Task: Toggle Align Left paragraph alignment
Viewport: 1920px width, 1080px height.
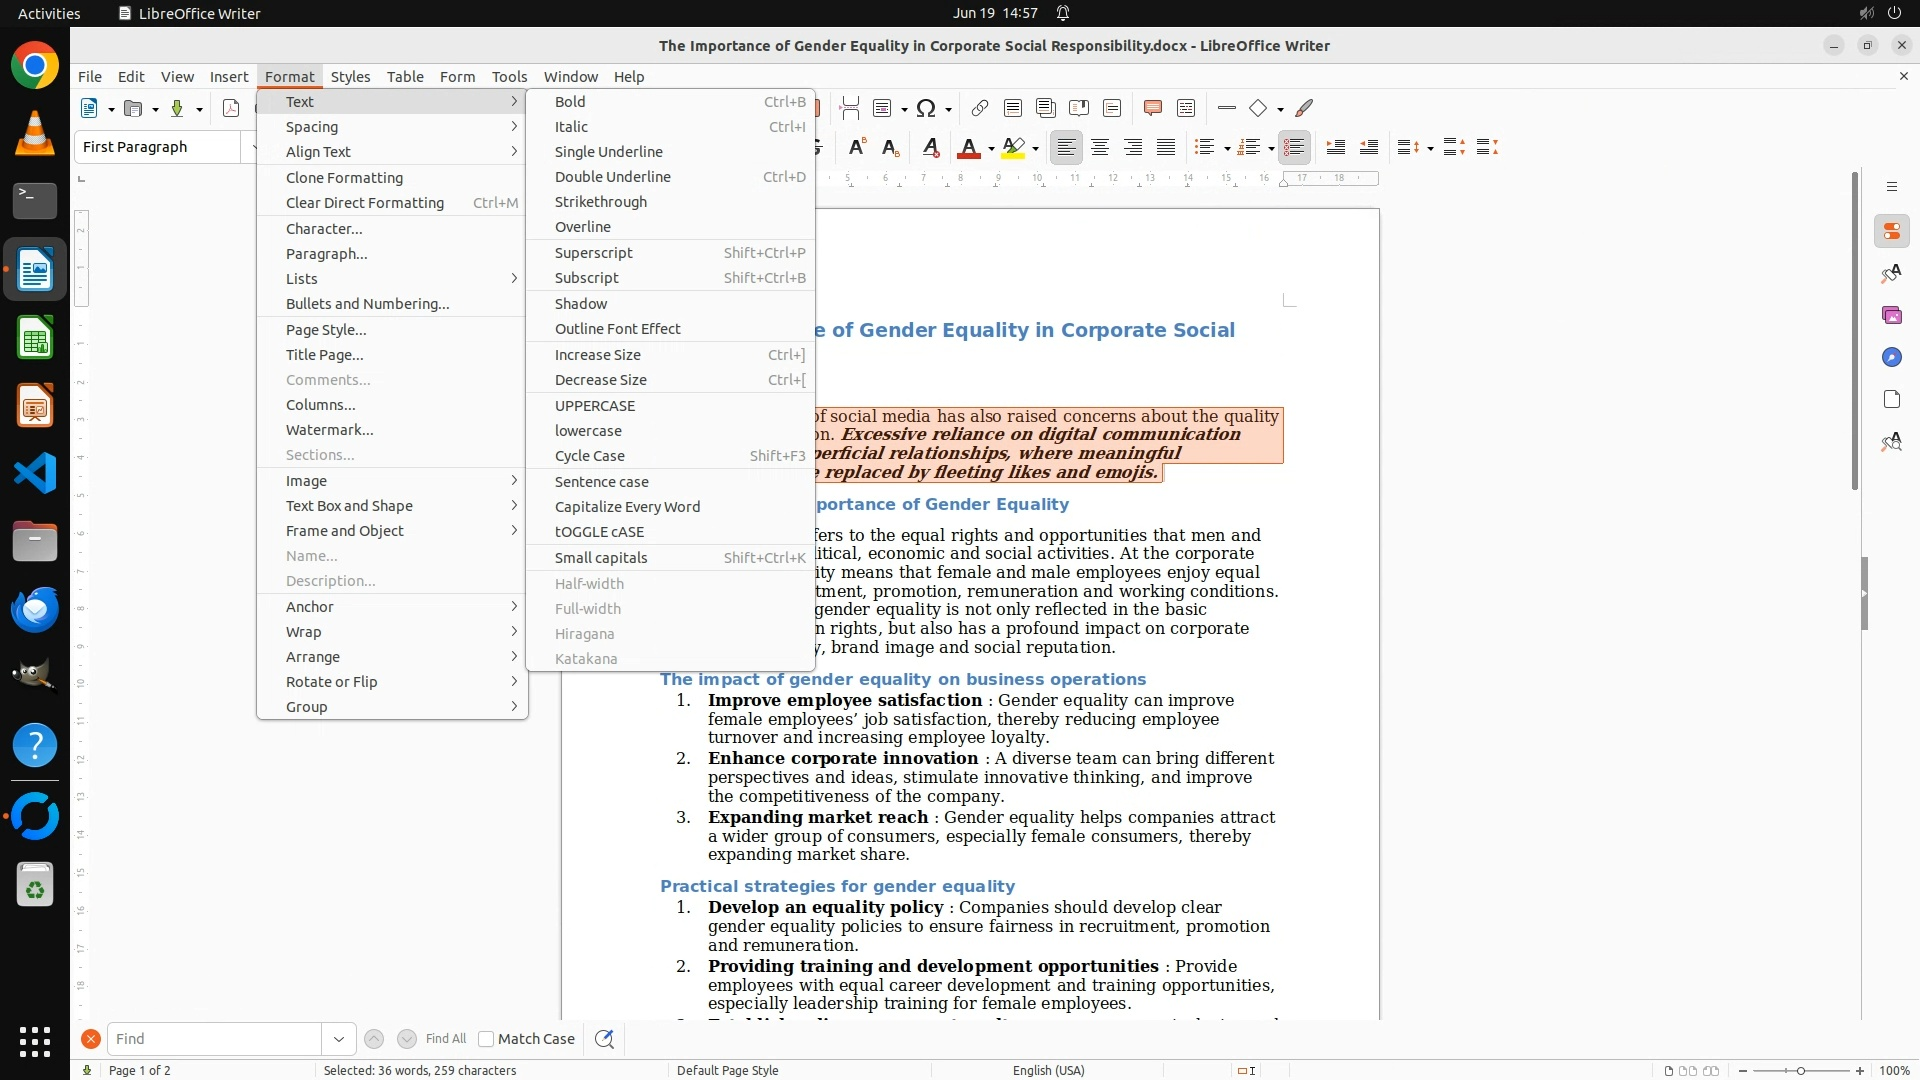Action: [x=1067, y=148]
